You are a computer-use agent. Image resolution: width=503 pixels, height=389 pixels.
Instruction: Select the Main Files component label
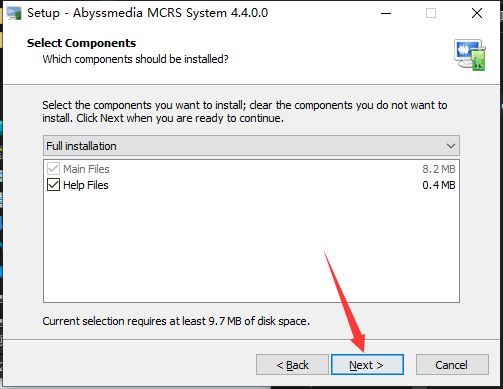click(86, 169)
